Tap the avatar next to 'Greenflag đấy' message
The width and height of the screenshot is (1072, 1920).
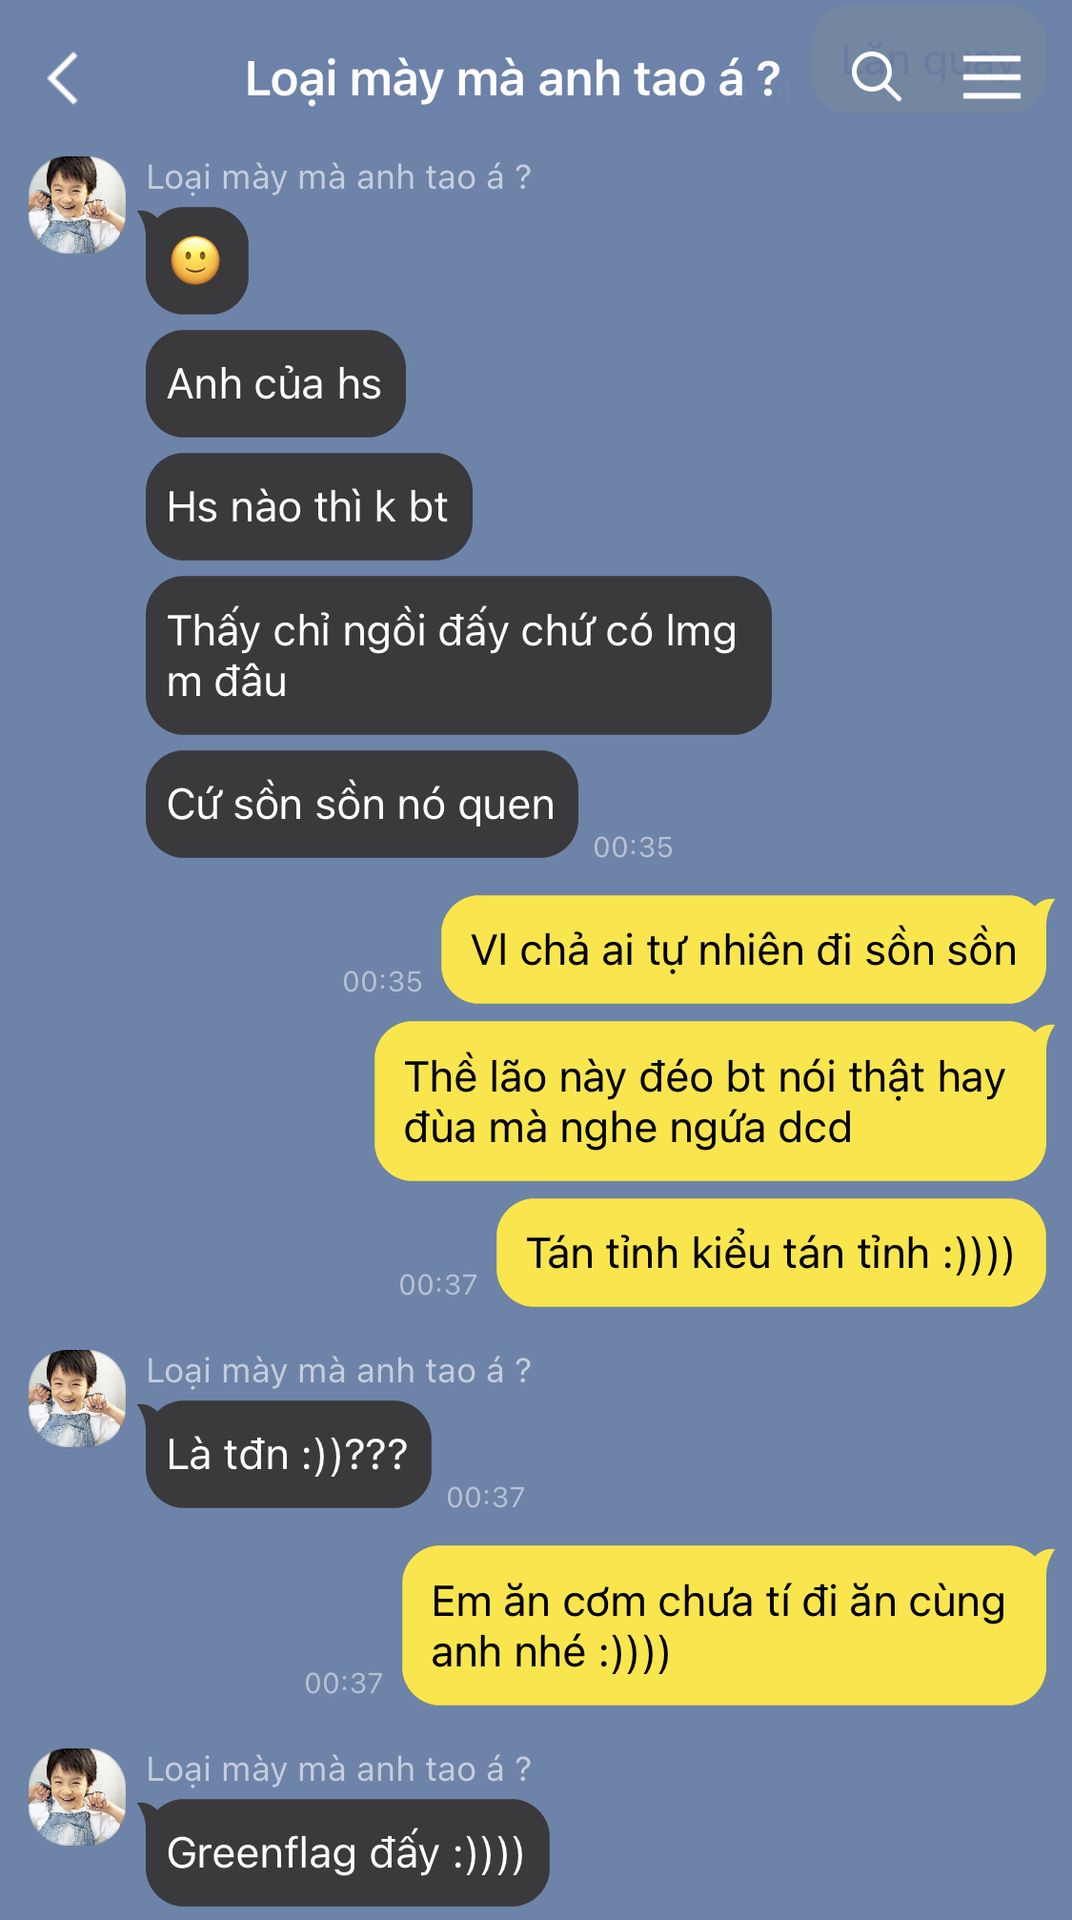[77, 1796]
